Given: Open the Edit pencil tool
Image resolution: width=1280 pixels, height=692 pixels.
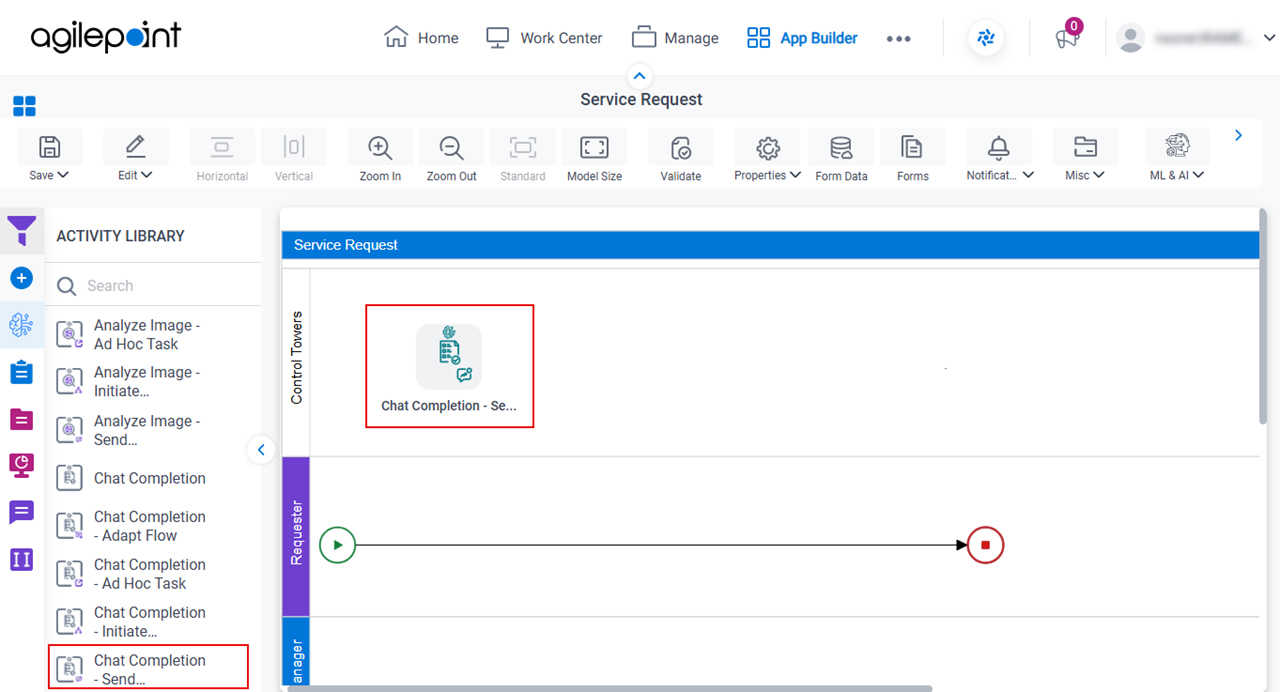Looking at the screenshot, I should click(x=135, y=147).
